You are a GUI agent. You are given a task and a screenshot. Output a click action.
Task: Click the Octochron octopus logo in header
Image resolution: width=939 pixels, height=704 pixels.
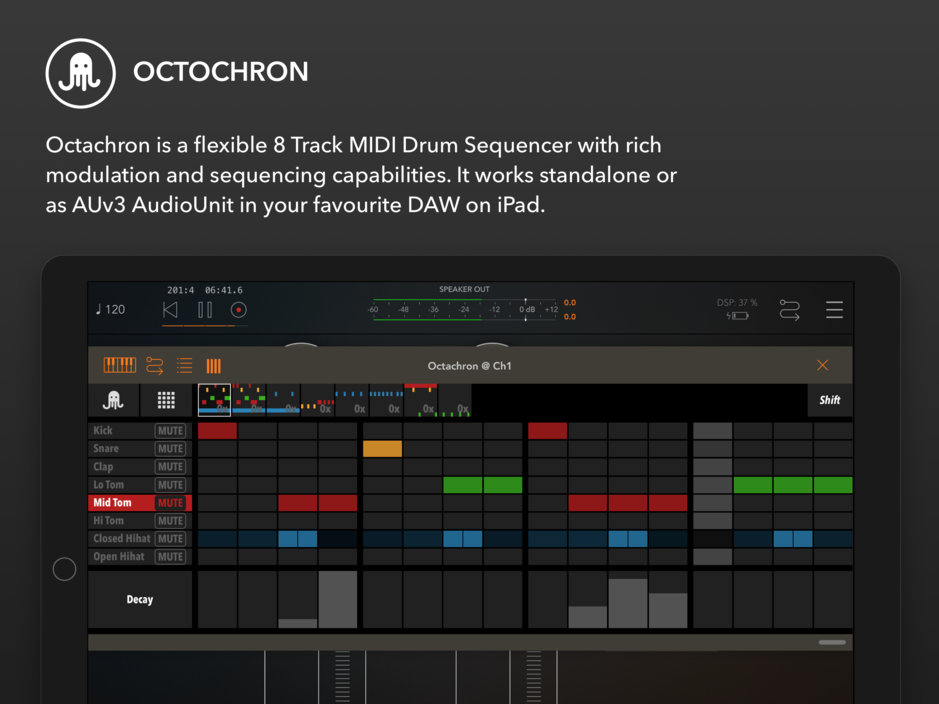[x=80, y=73]
